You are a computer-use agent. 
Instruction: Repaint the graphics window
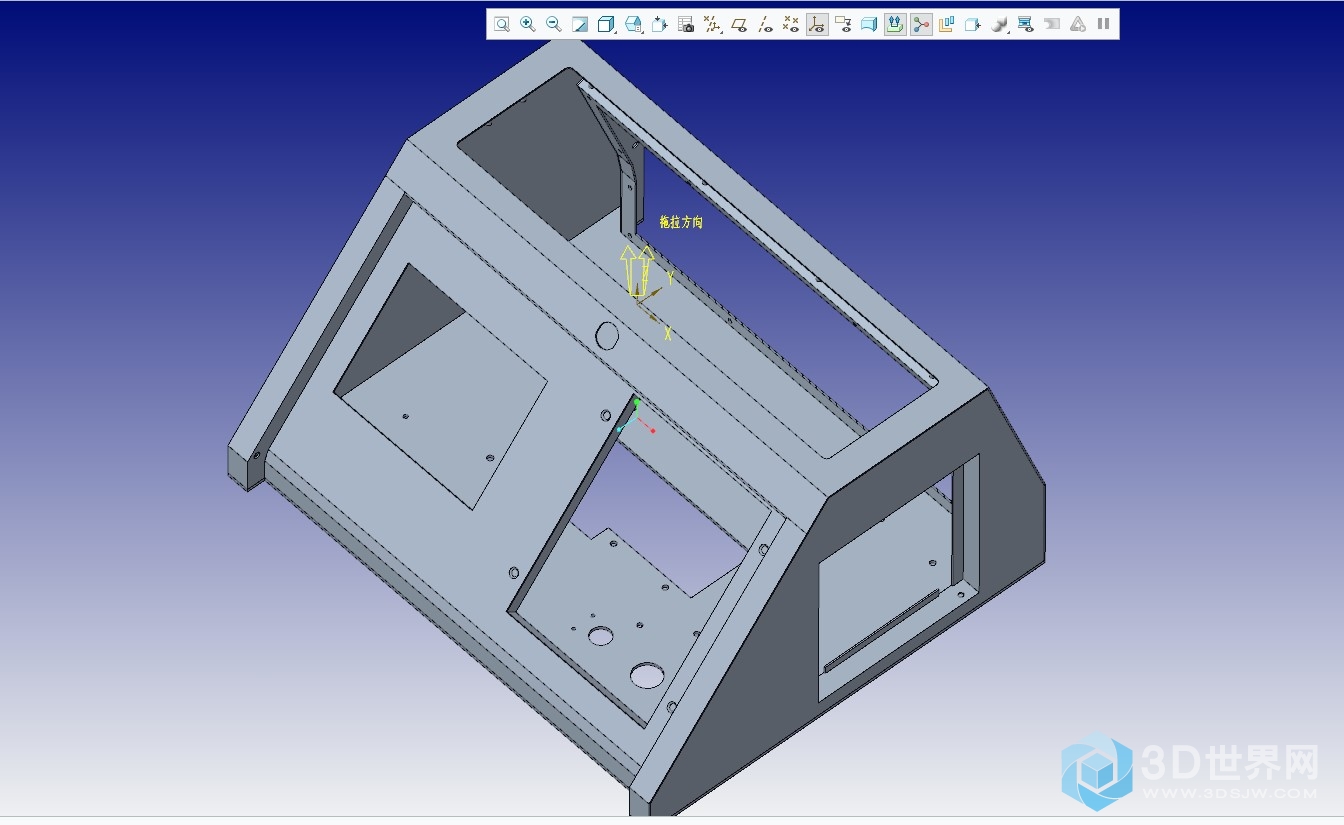click(x=580, y=24)
